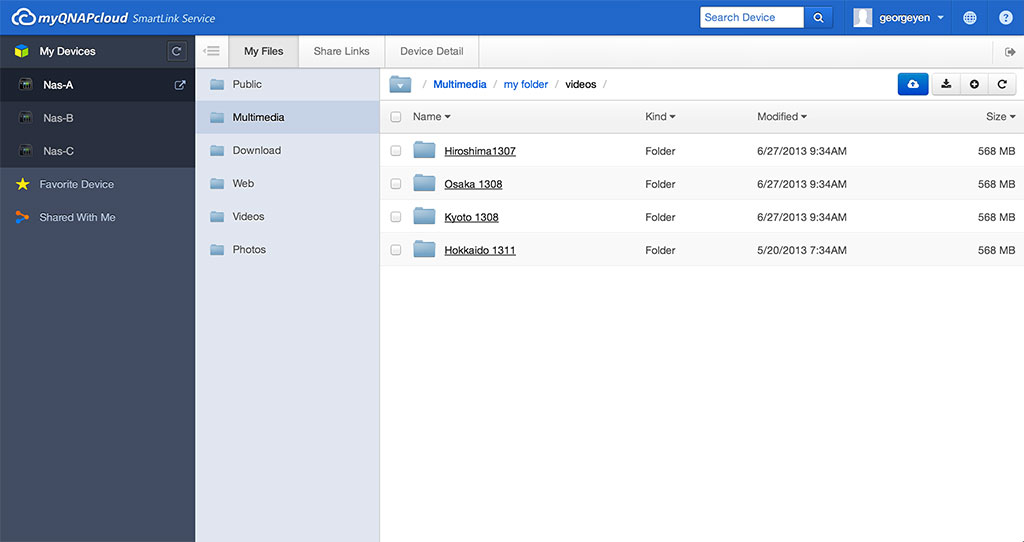
Task: Open Nas-A in a new window icon
Action: point(180,85)
